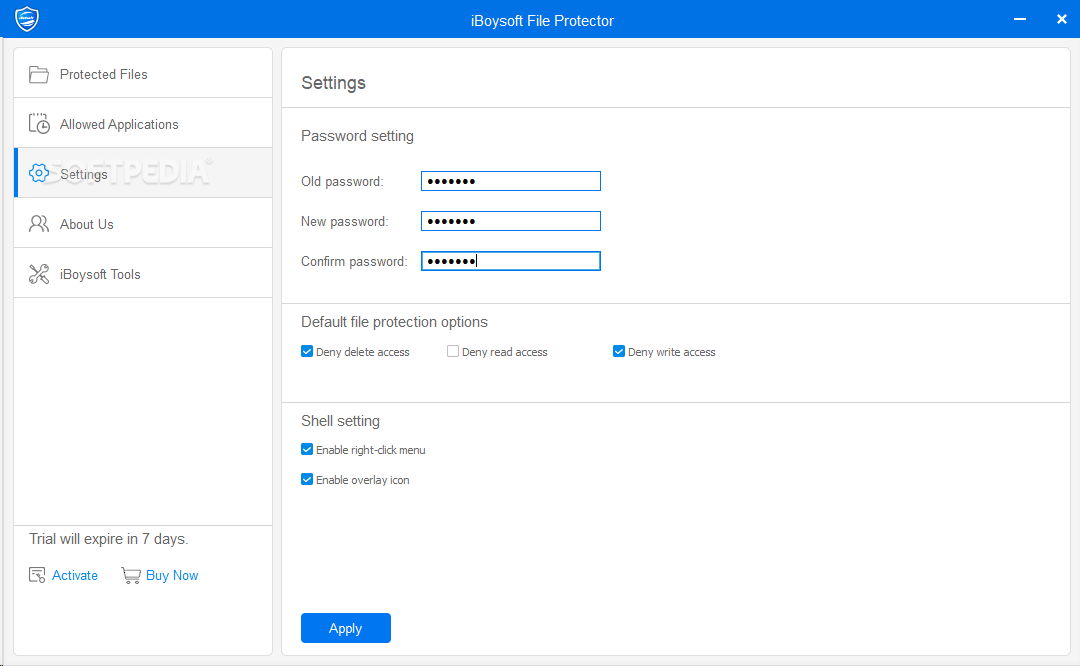Click the 'Old password:' label
Screen dimensions: 1080x666
click(x=342, y=181)
